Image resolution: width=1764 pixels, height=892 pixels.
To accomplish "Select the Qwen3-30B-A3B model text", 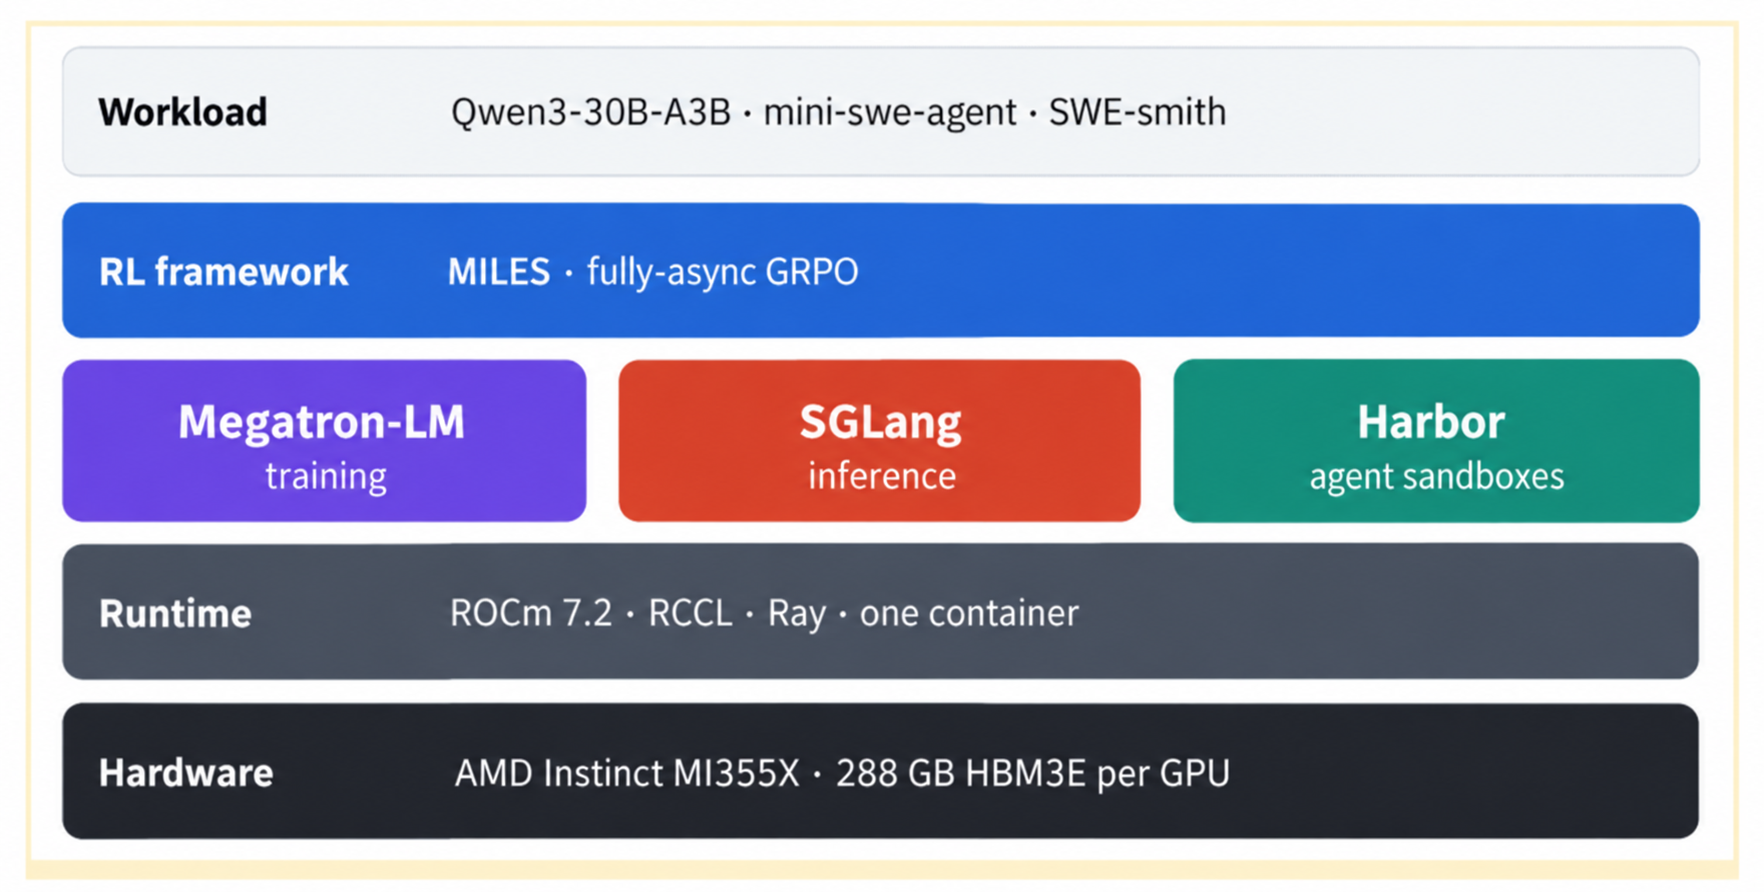I will [x=591, y=112].
